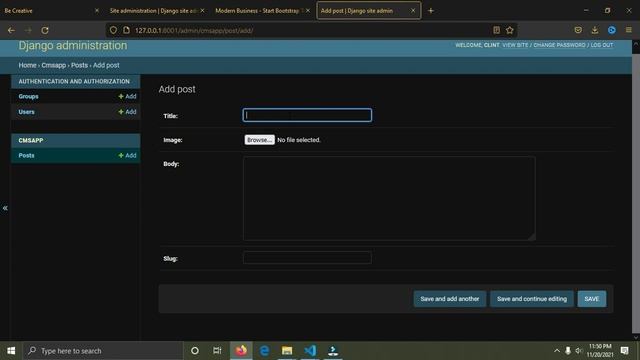Open a new browser tab with plus
This screenshot has width=640, height=360.
431,11
